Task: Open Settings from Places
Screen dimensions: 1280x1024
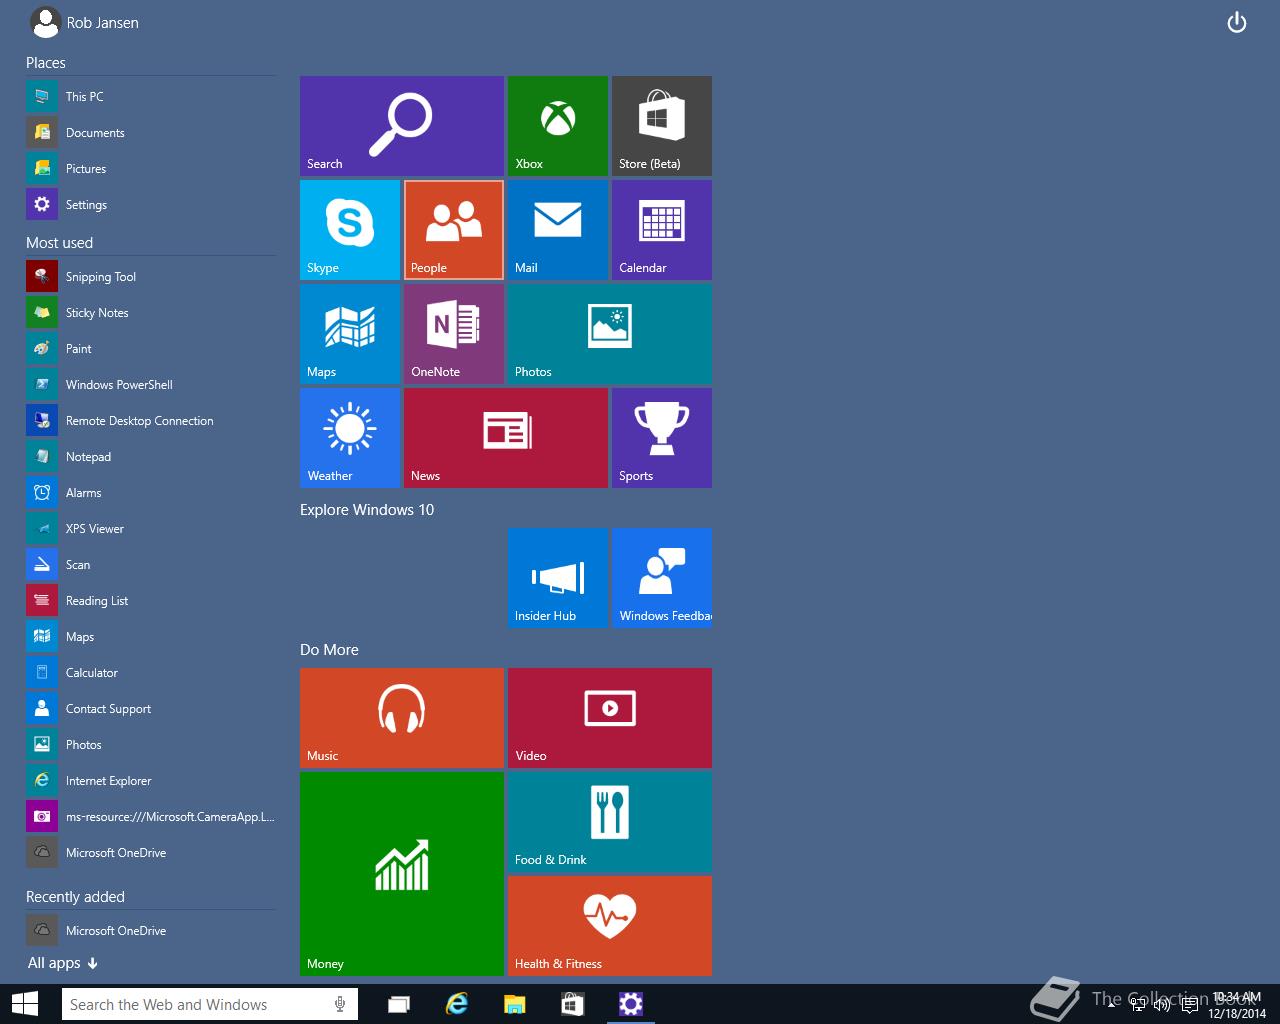Action: pyautogui.click(x=151, y=205)
